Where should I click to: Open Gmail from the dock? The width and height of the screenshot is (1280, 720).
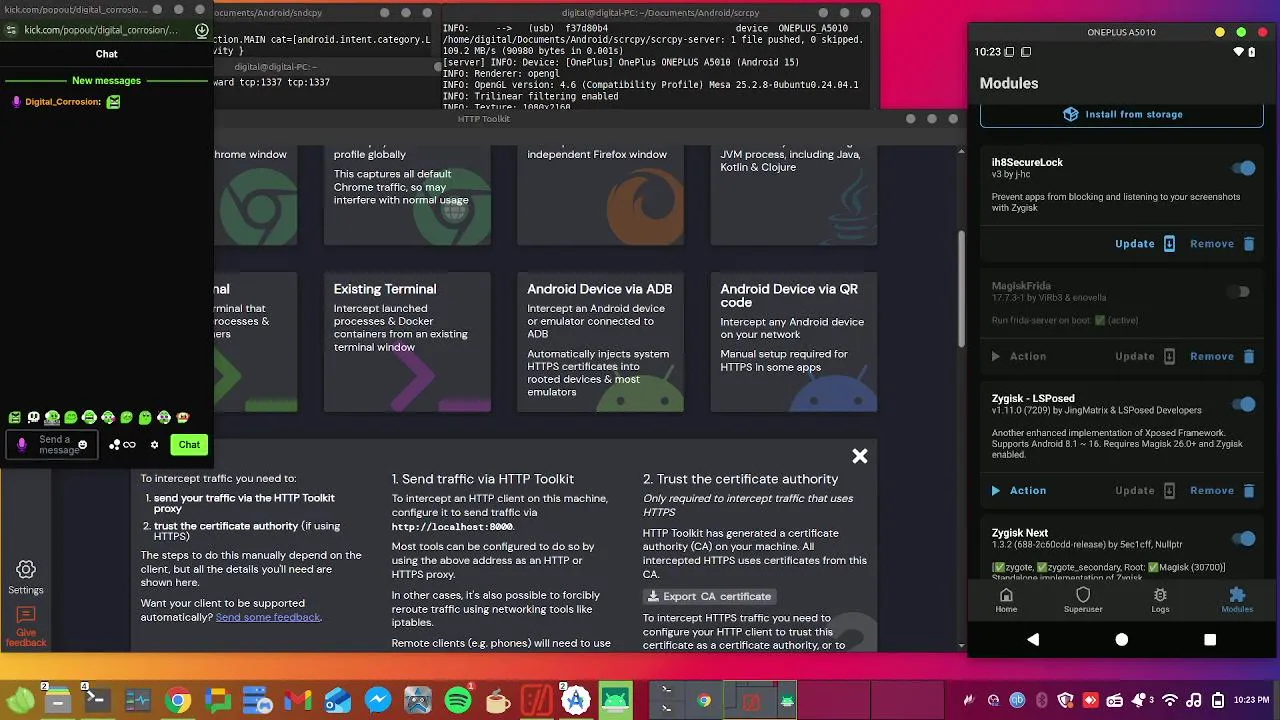click(x=298, y=701)
